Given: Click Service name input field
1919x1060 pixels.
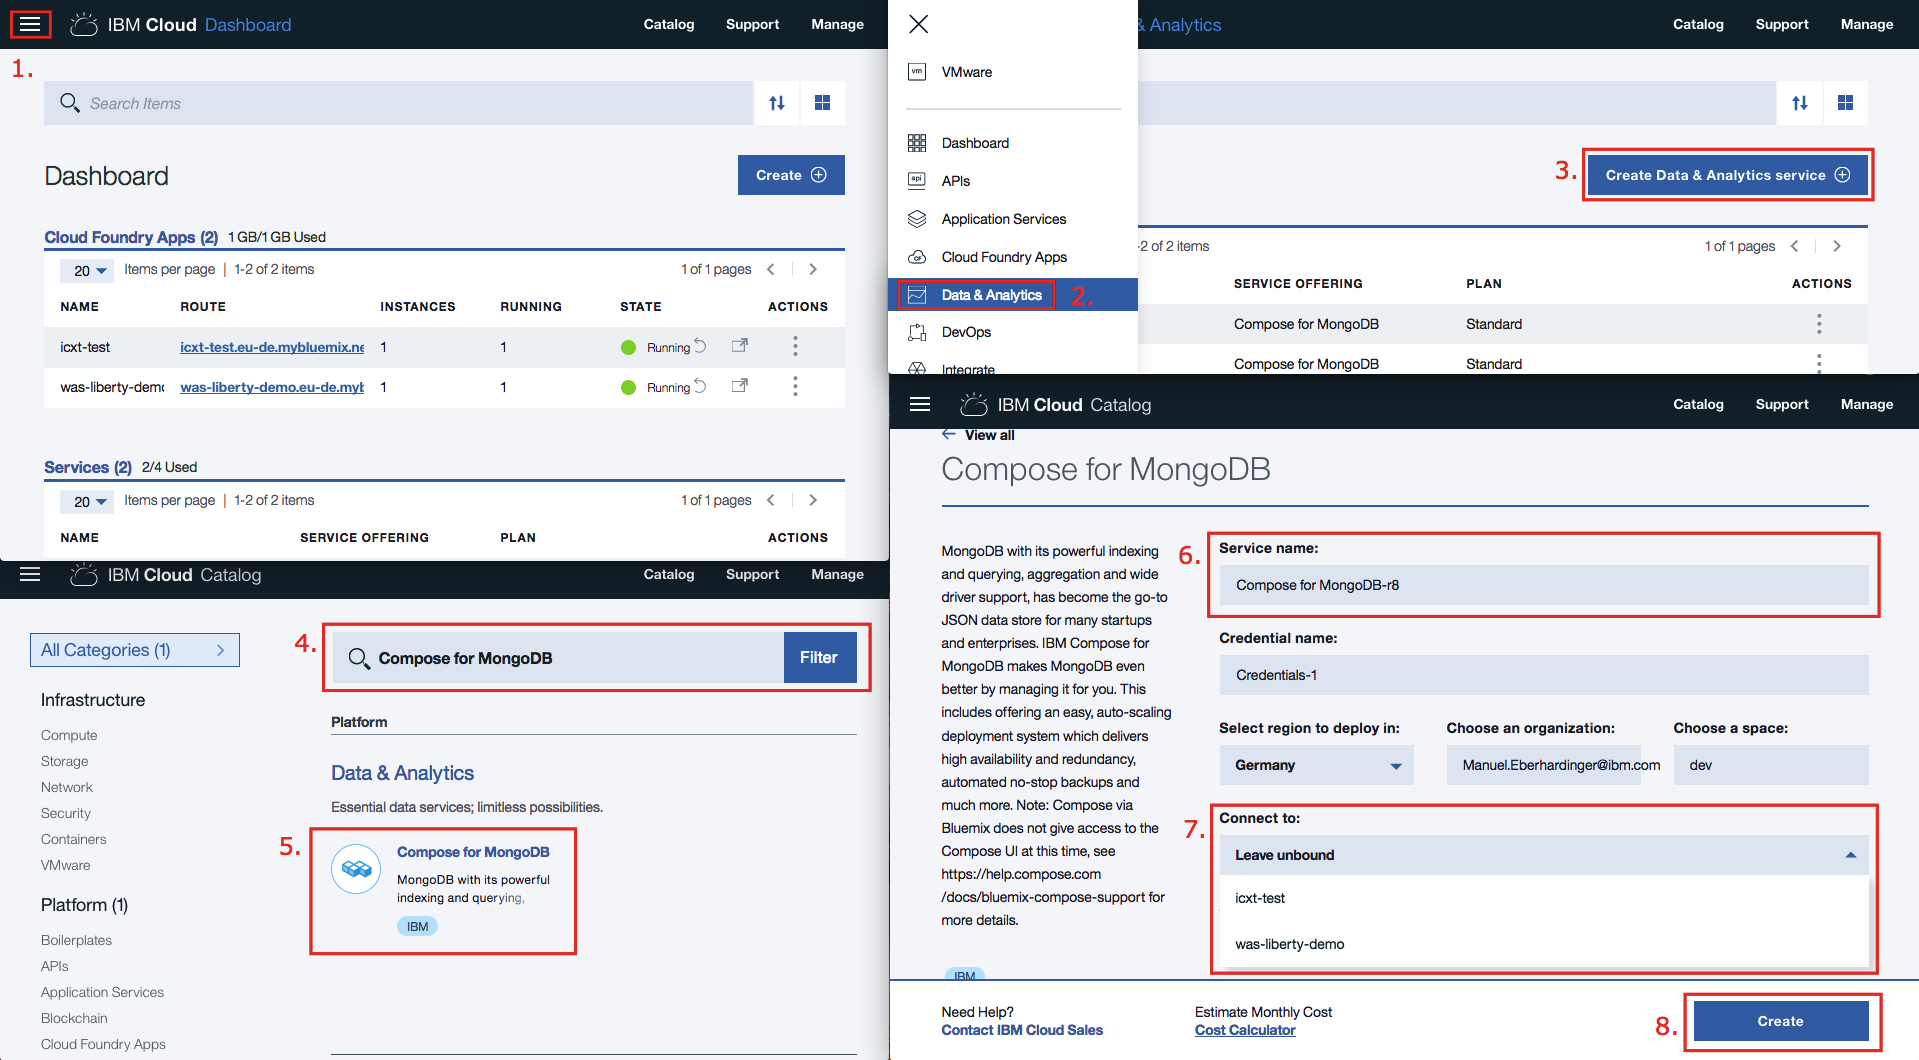Looking at the screenshot, I should [x=1544, y=585].
